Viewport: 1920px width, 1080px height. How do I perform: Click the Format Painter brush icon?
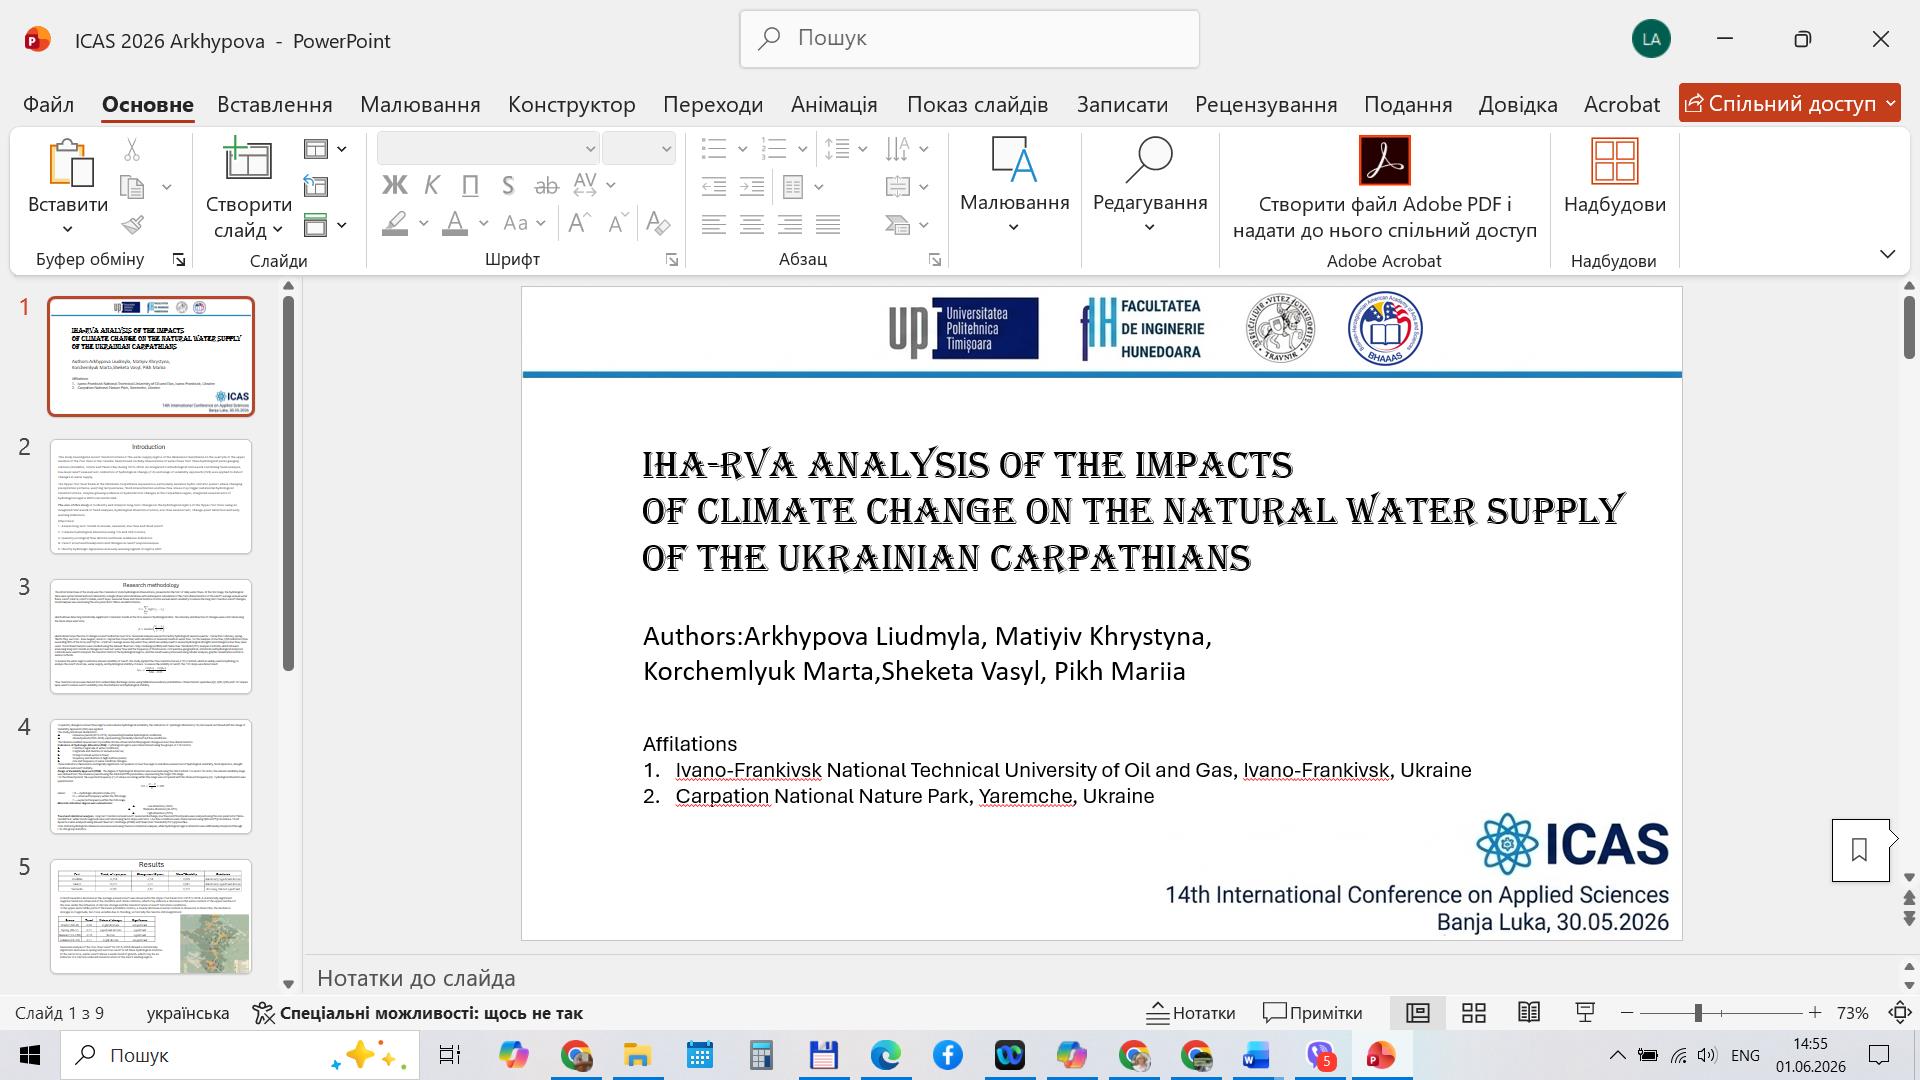(x=132, y=225)
